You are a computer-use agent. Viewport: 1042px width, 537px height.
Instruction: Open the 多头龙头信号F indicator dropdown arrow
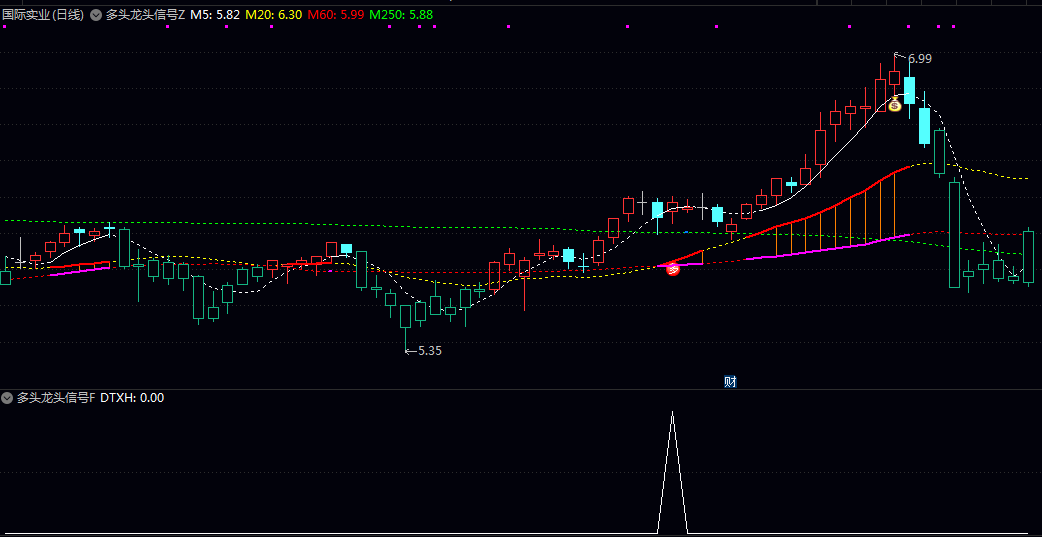pyautogui.click(x=8, y=398)
